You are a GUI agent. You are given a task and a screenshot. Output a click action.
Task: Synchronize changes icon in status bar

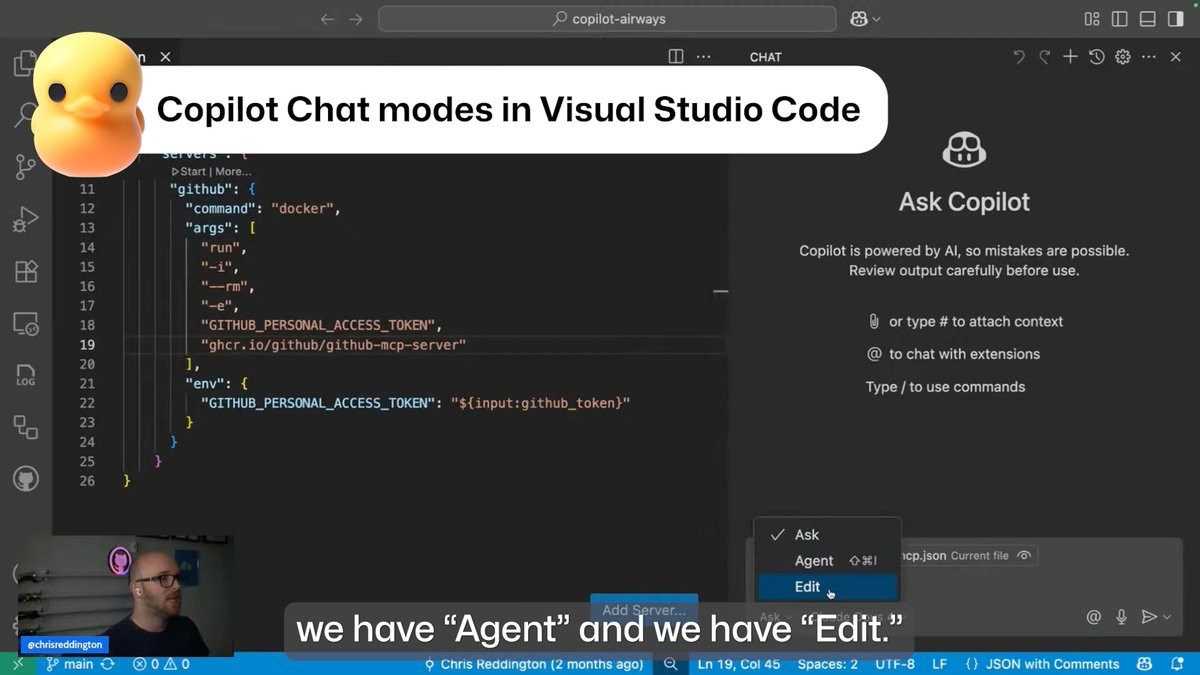pos(107,664)
